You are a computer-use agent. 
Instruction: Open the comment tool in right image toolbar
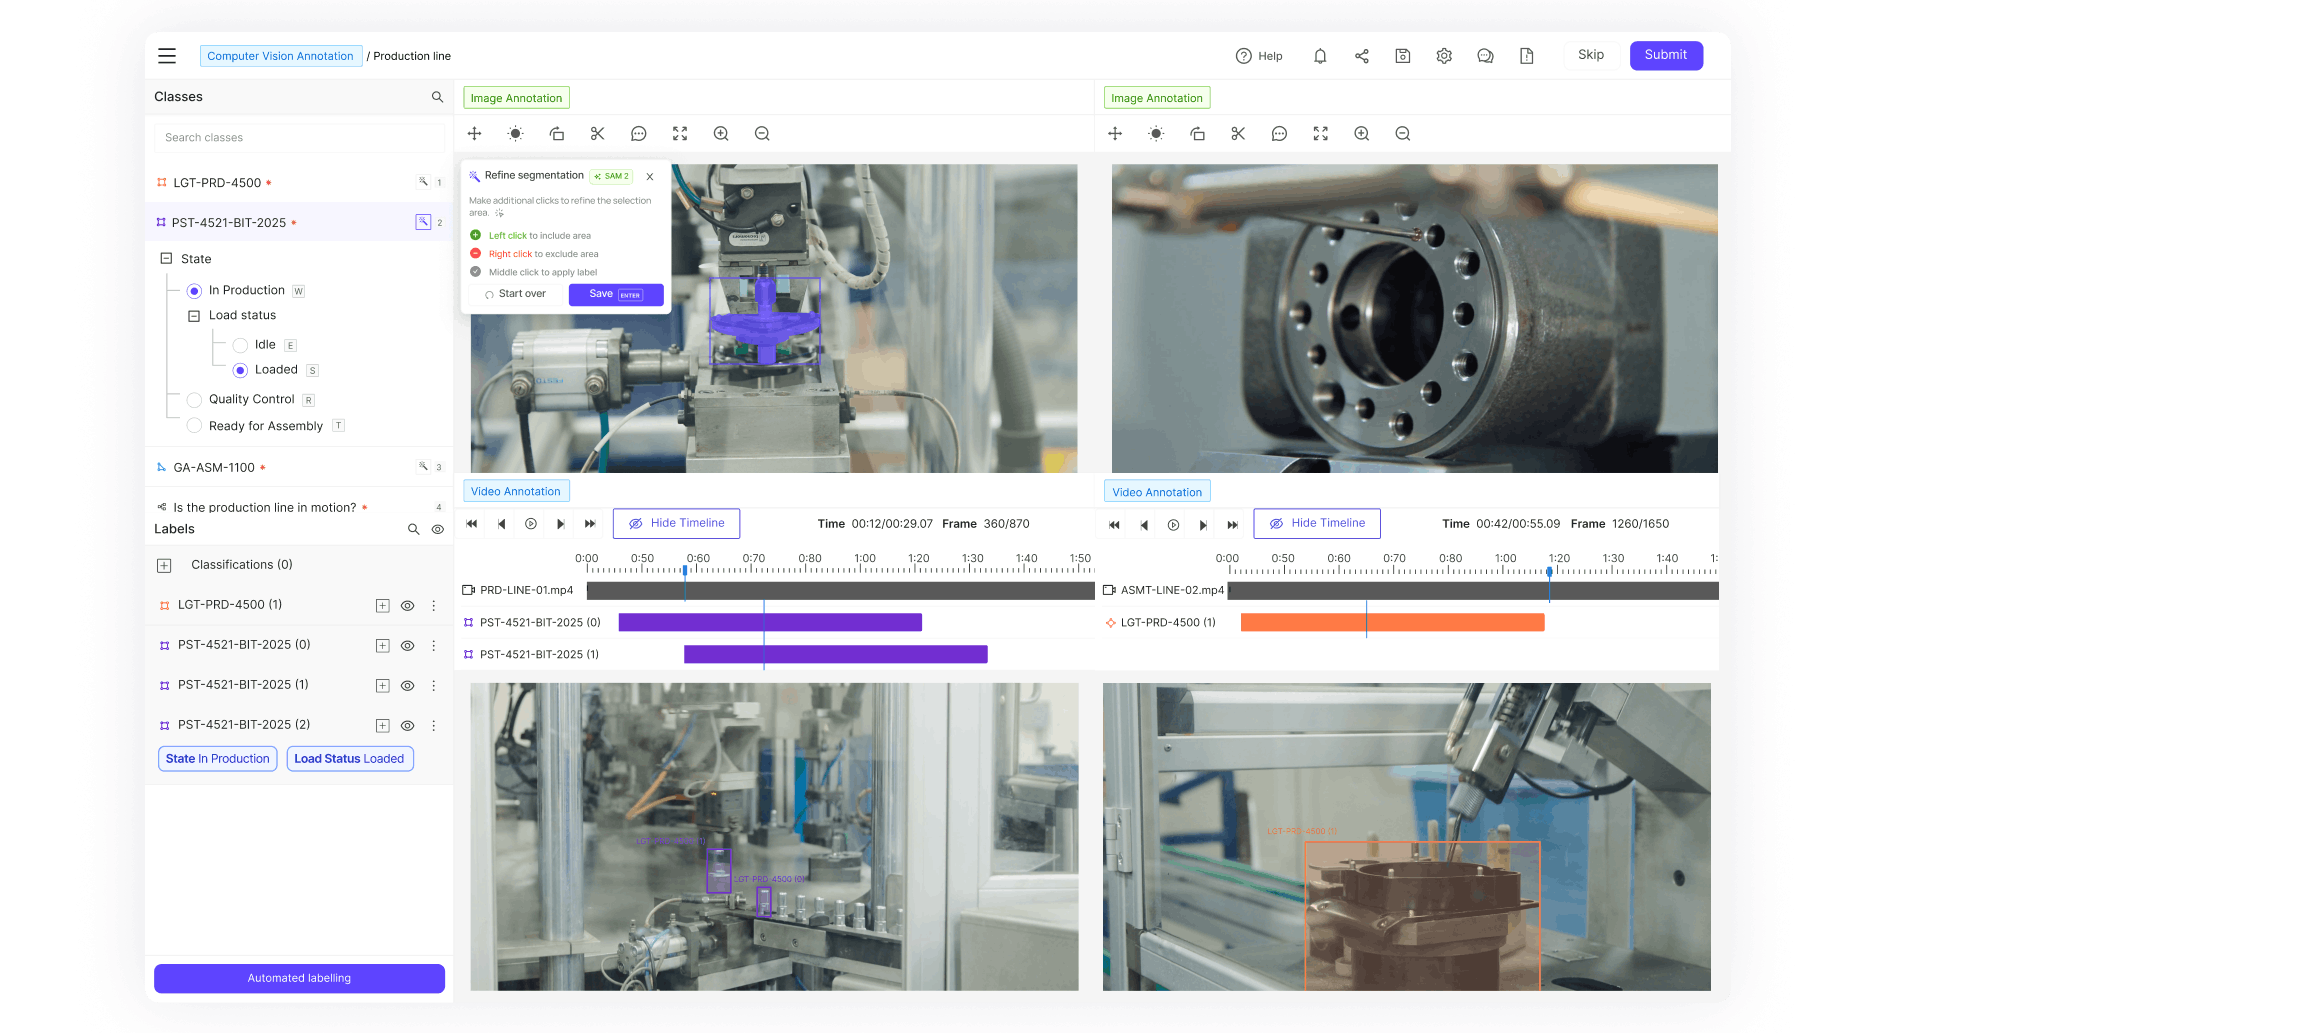point(1279,134)
